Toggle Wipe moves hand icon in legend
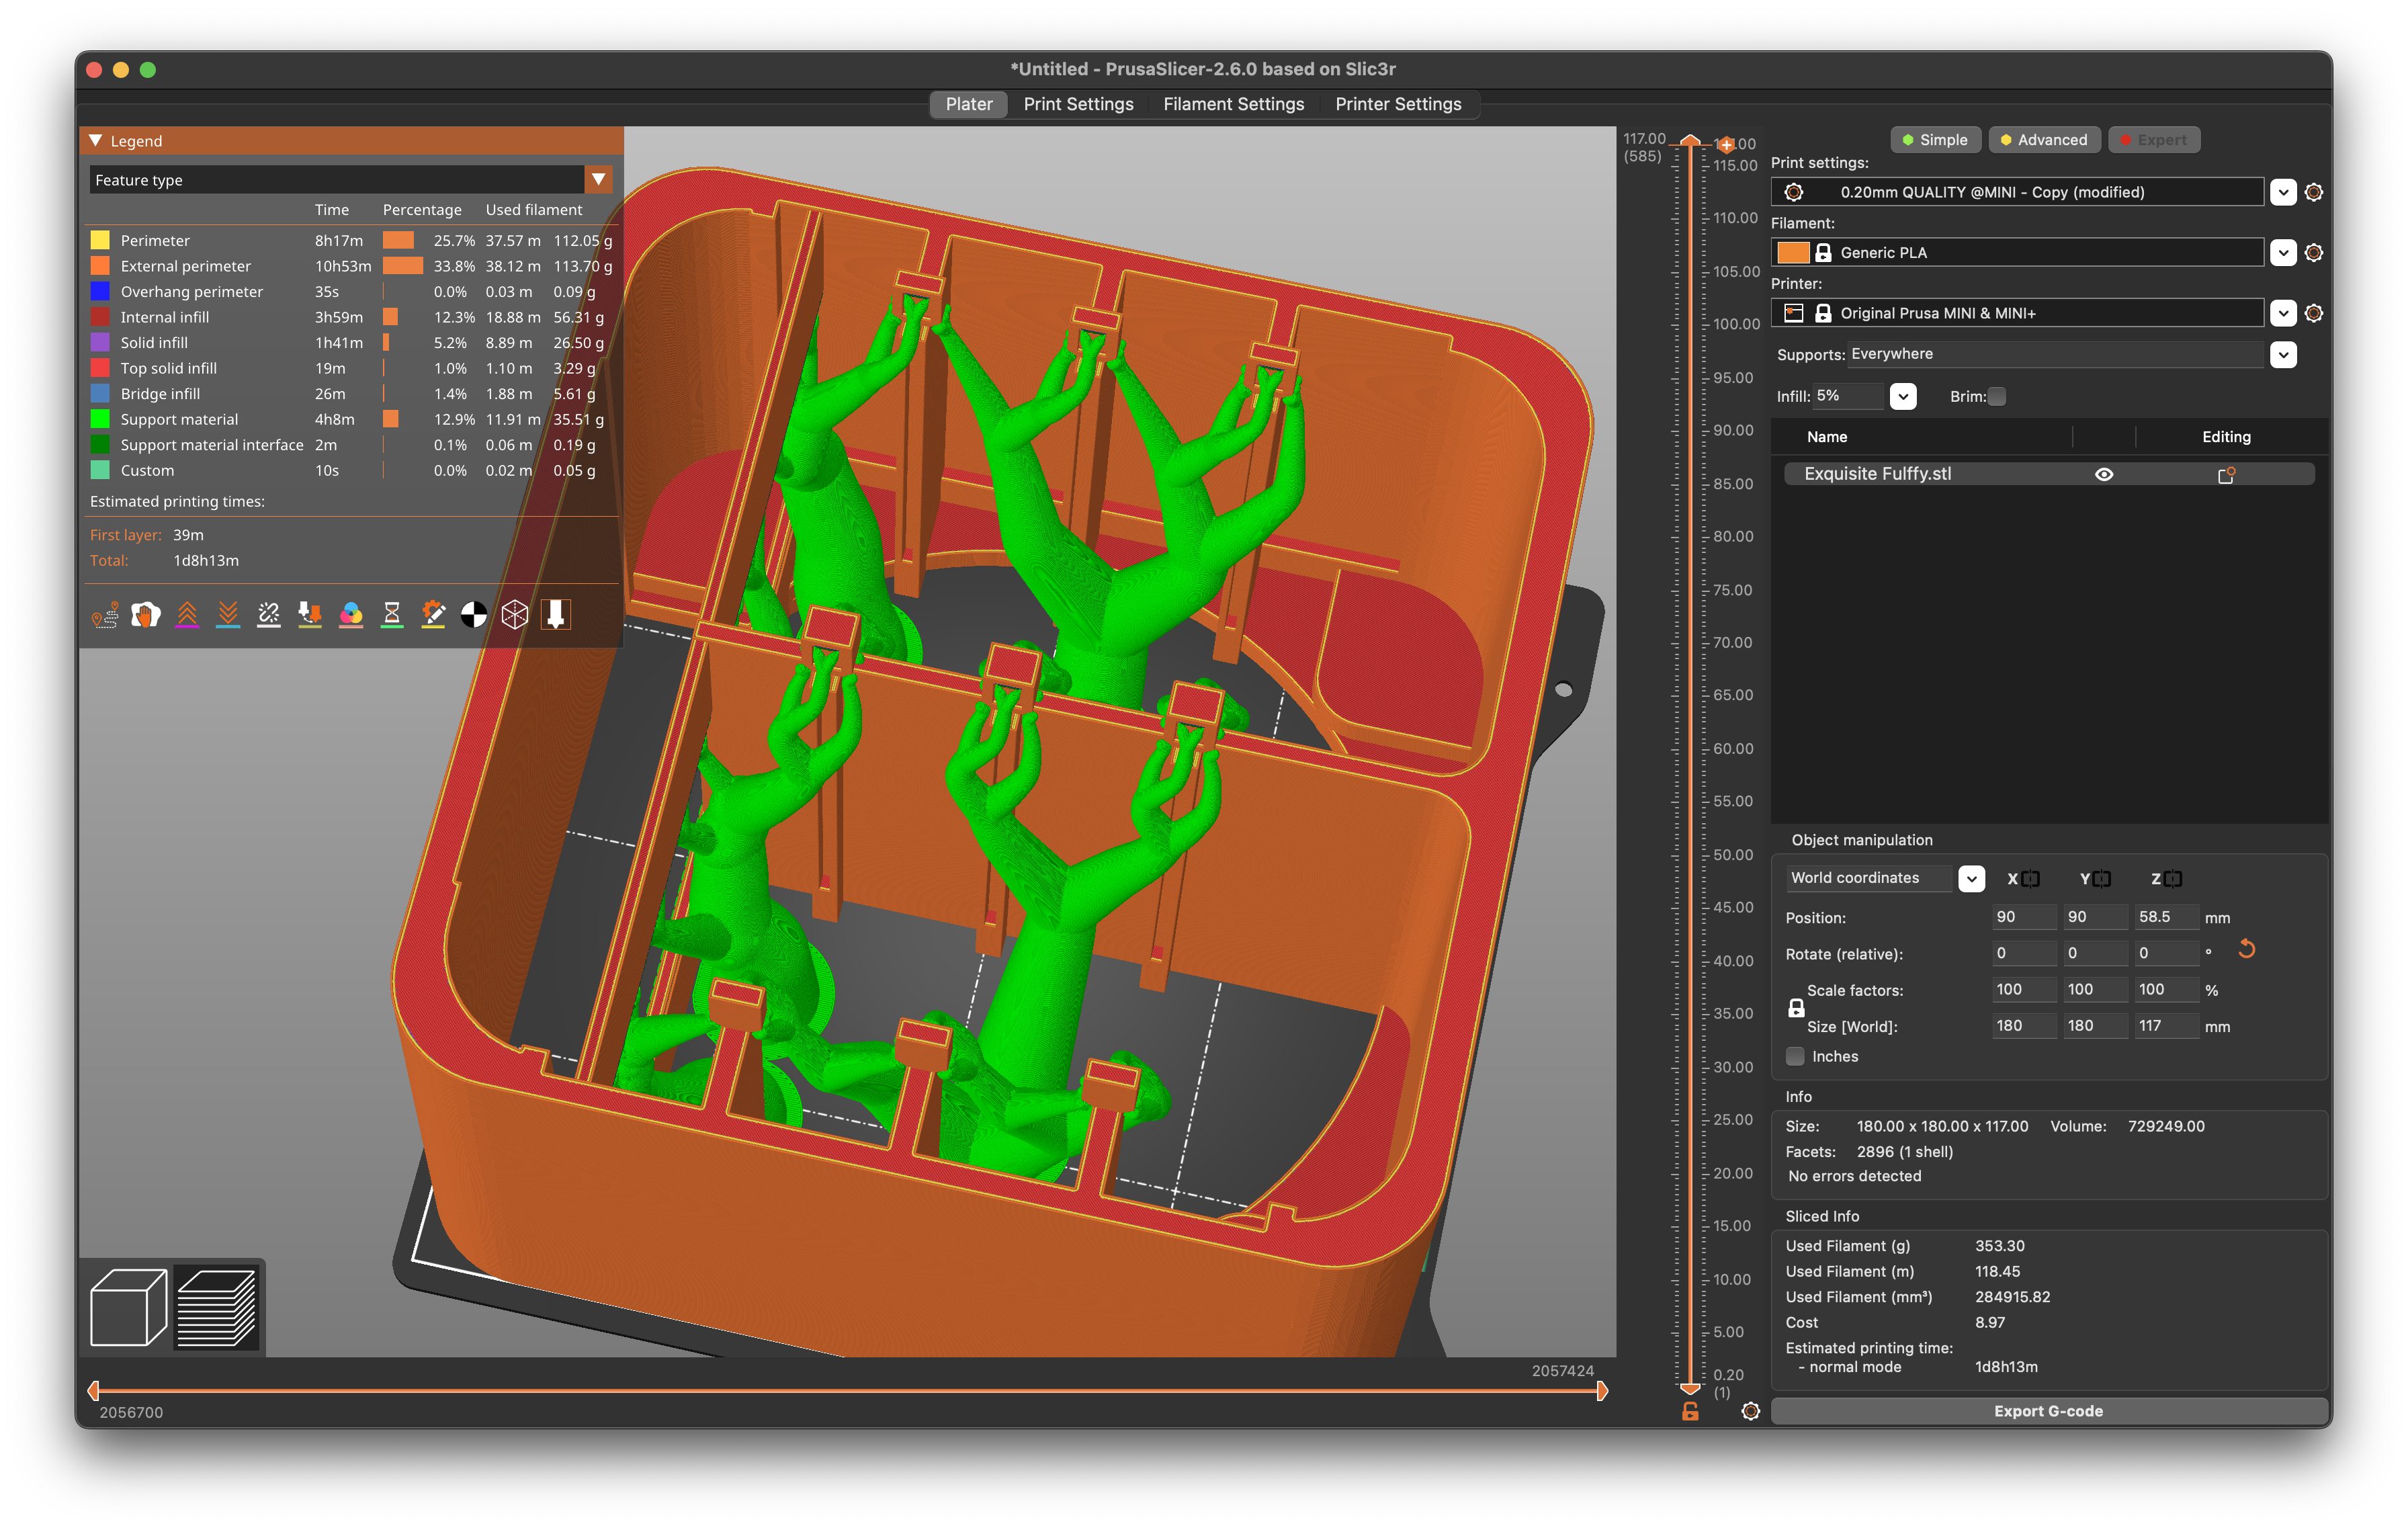The height and width of the screenshot is (1528, 2408). point(146,615)
